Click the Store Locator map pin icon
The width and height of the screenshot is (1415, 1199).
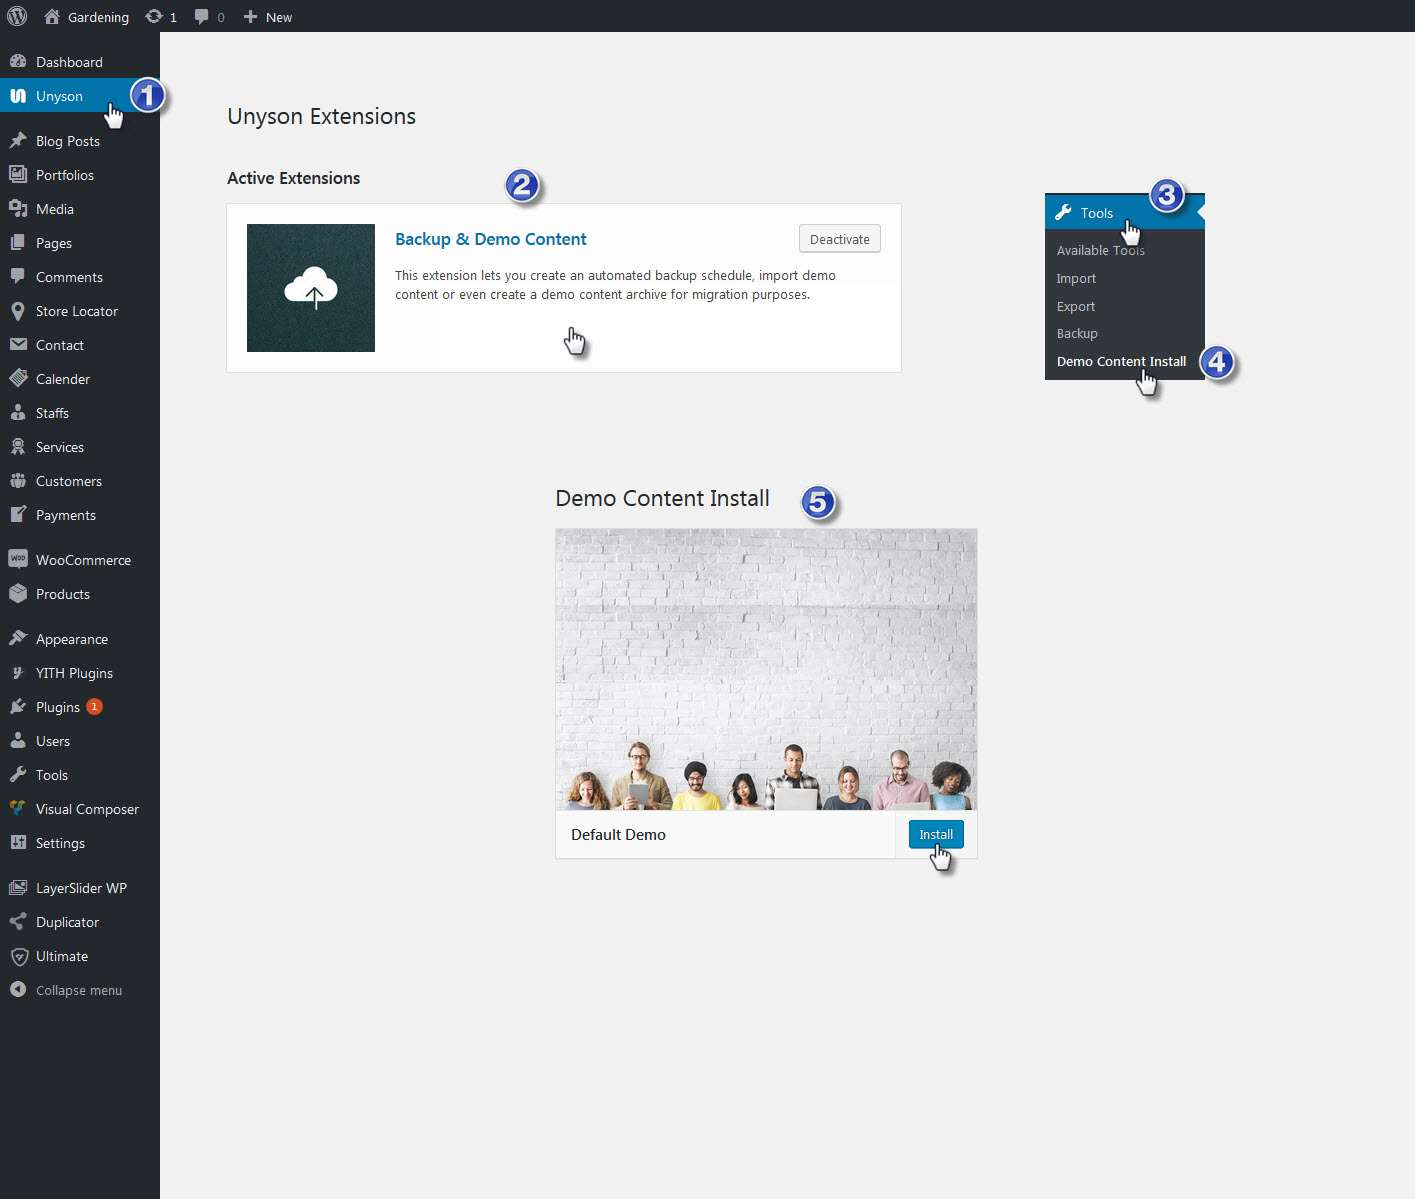tap(18, 311)
